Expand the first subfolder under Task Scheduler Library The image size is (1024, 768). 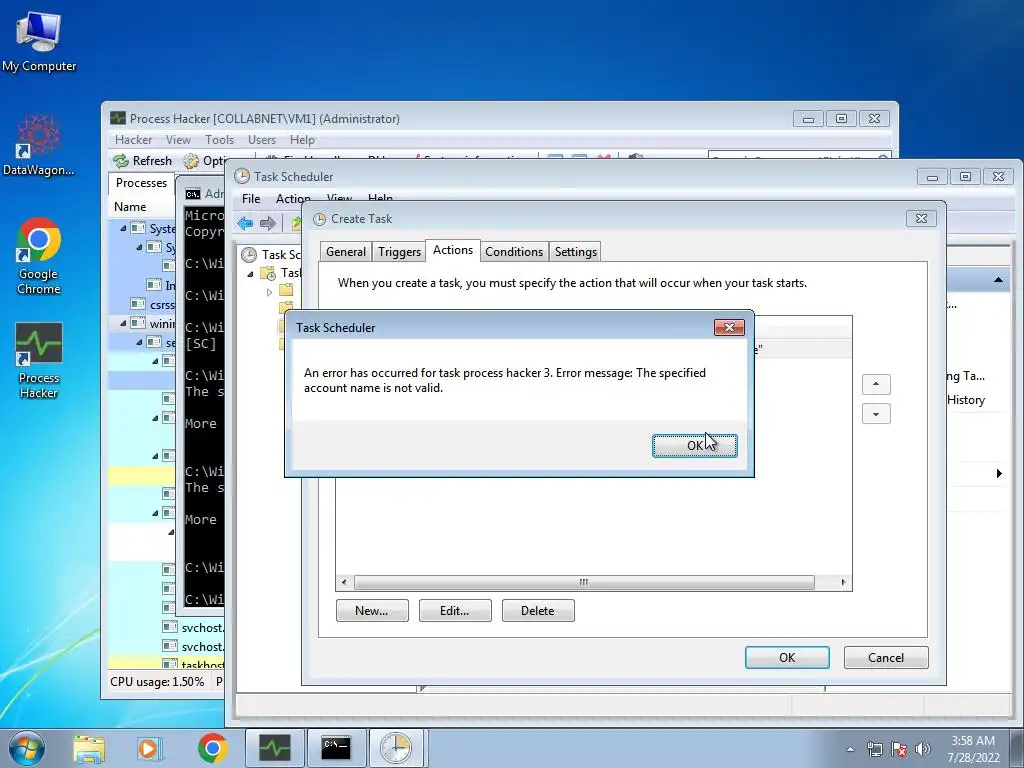click(x=269, y=292)
